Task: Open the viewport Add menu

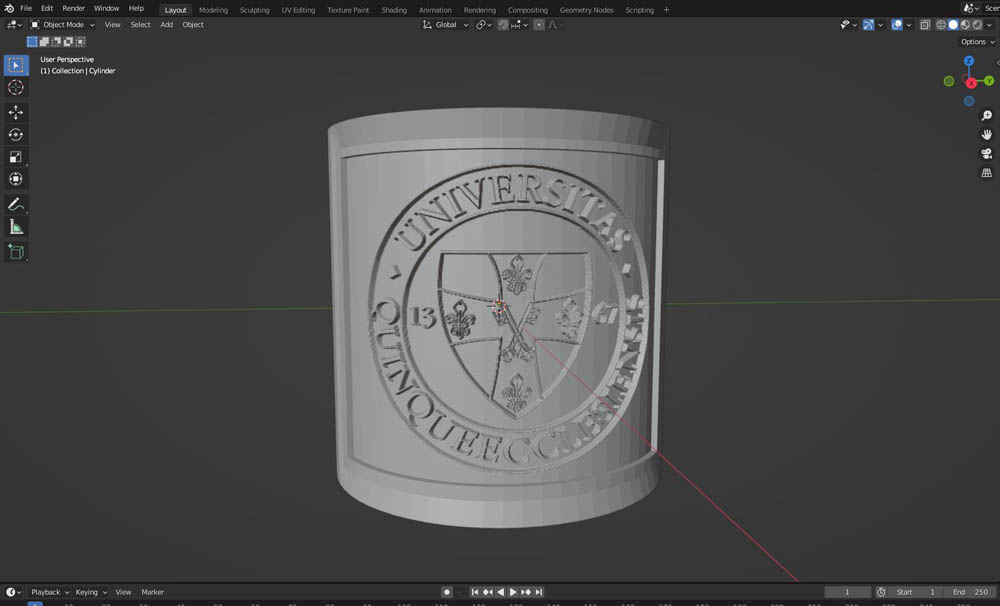Action: pos(166,25)
